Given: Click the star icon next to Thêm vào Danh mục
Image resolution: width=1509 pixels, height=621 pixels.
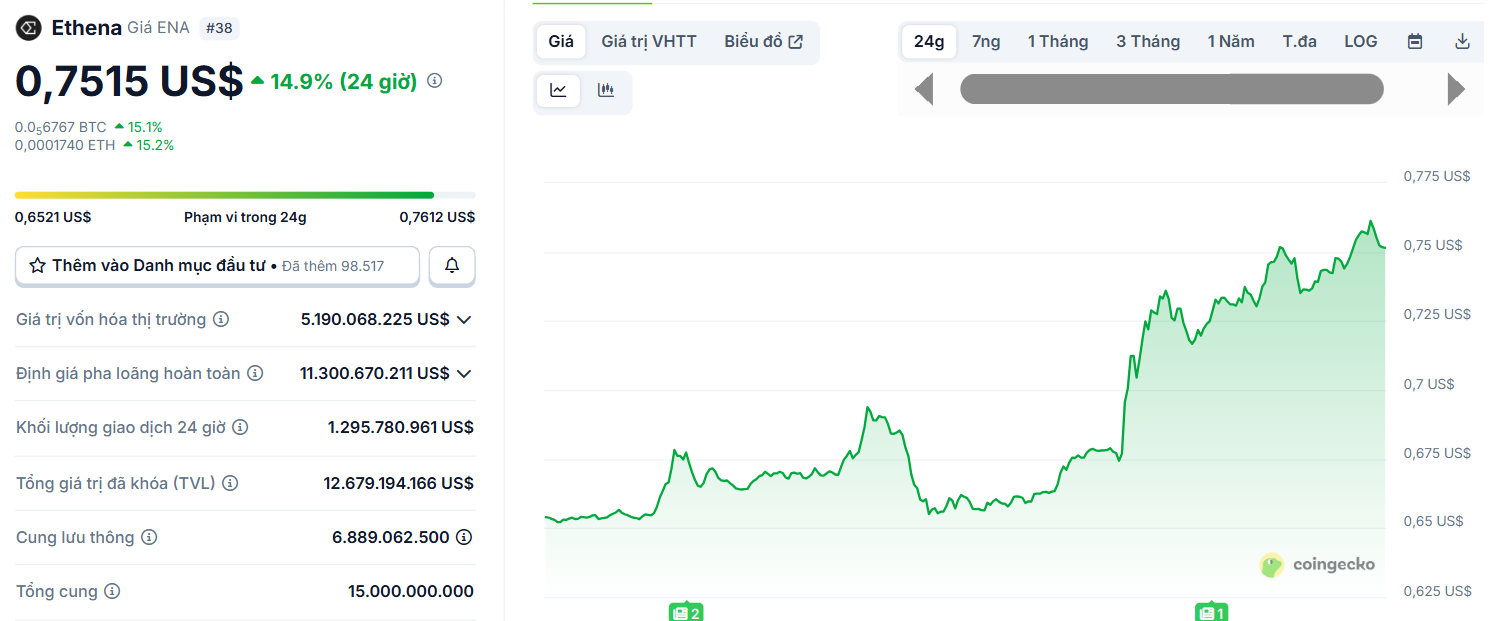Looking at the screenshot, I should coord(38,265).
